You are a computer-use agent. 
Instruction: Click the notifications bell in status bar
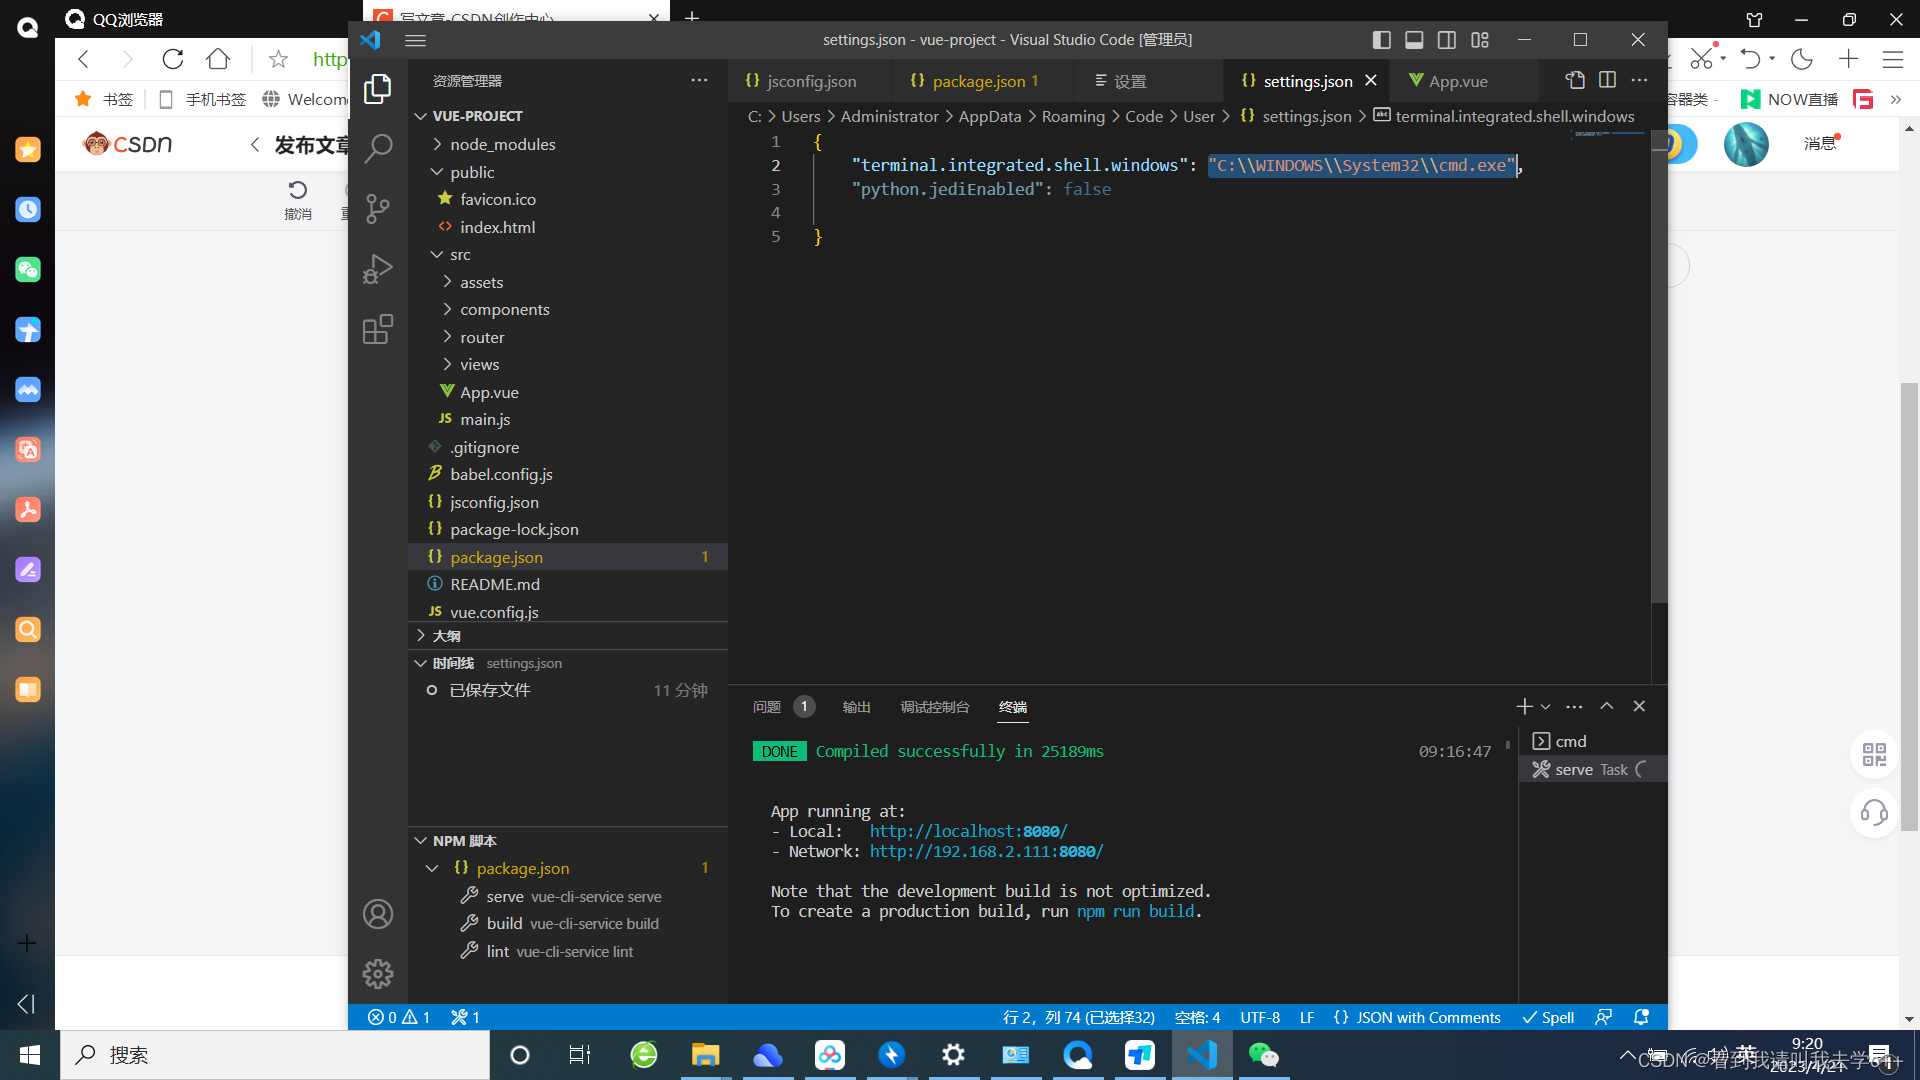[x=1641, y=1017]
